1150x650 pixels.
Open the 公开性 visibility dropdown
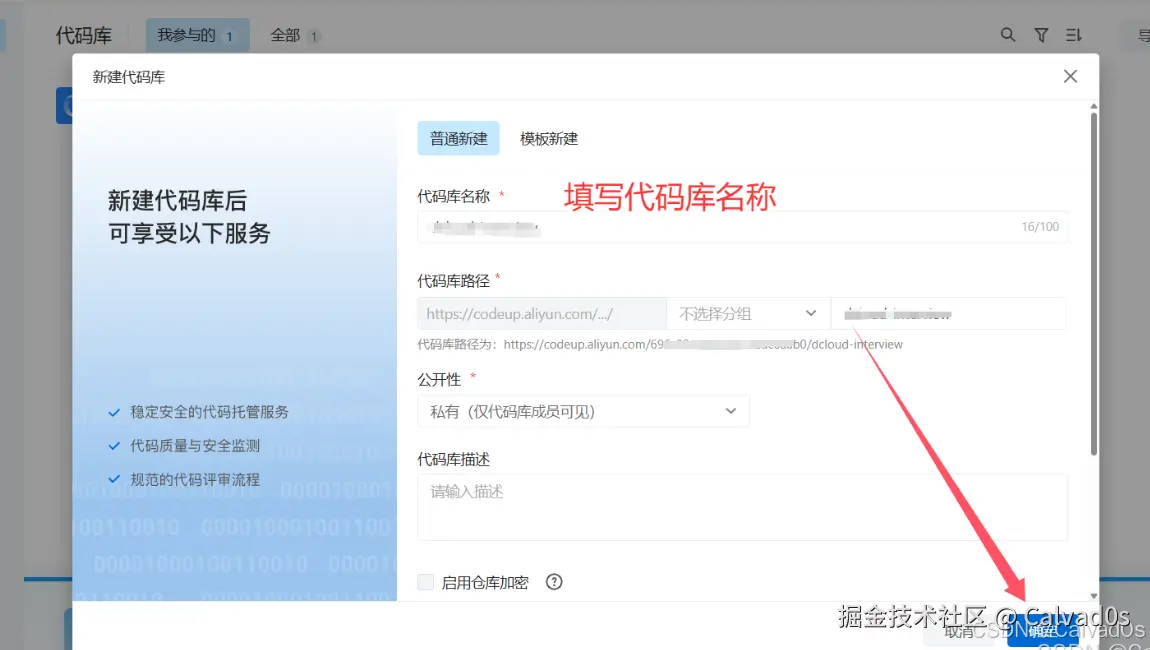point(583,412)
